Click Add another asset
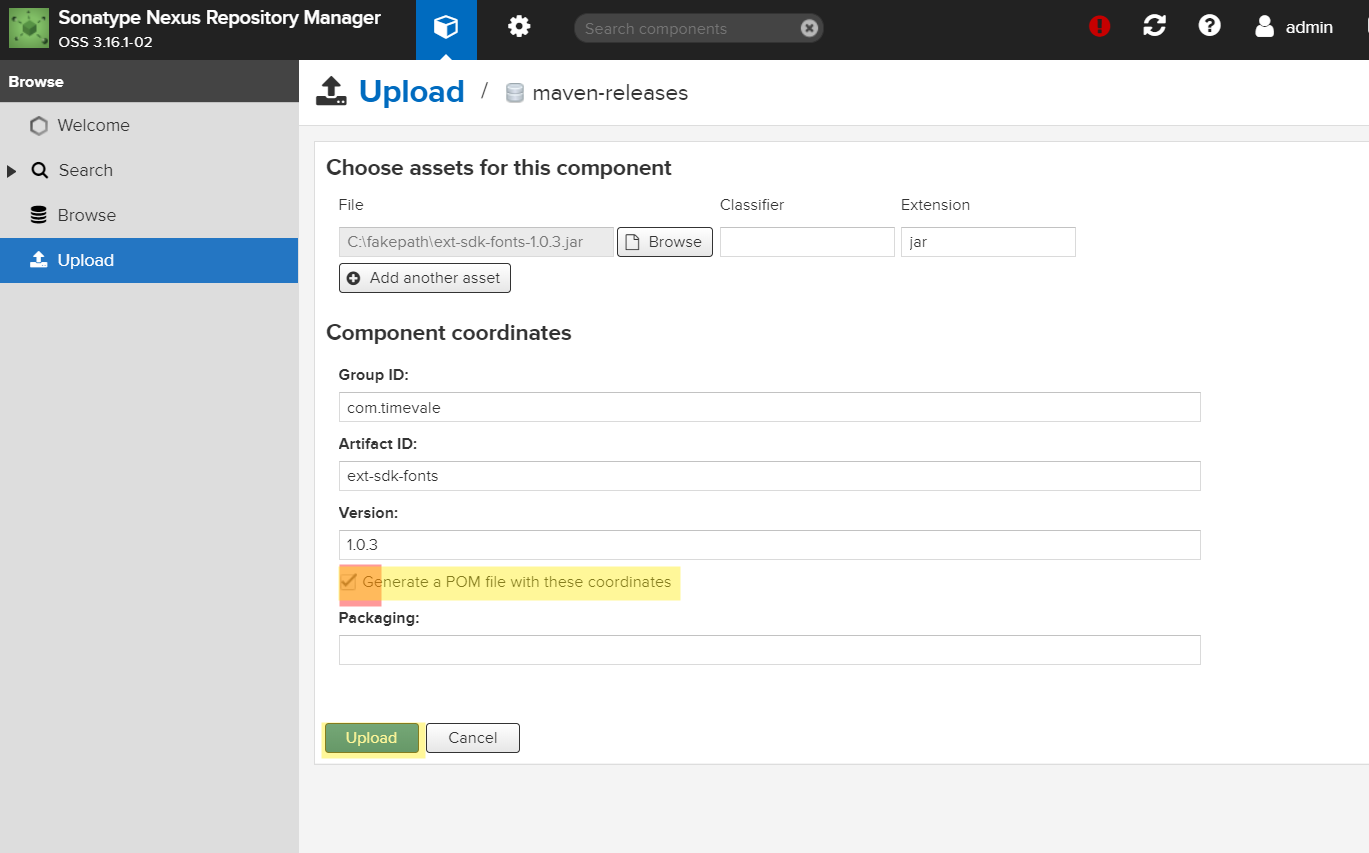Image resolution: width=1369 pixels, height=853 pixels. [425, 278]
